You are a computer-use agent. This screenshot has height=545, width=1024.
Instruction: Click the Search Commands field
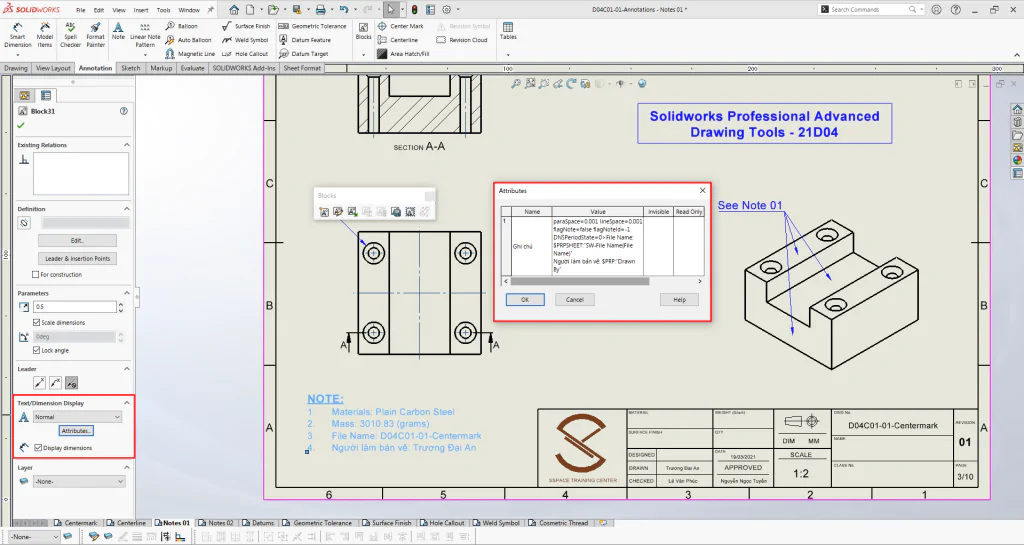871,10
